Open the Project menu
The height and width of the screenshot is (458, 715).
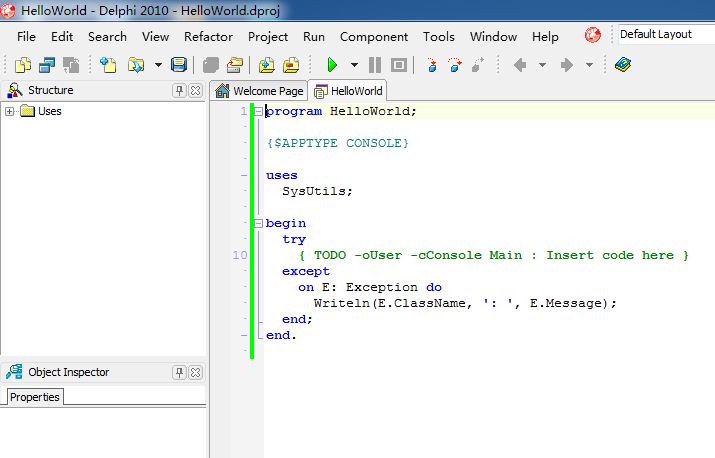click(268, 36)
